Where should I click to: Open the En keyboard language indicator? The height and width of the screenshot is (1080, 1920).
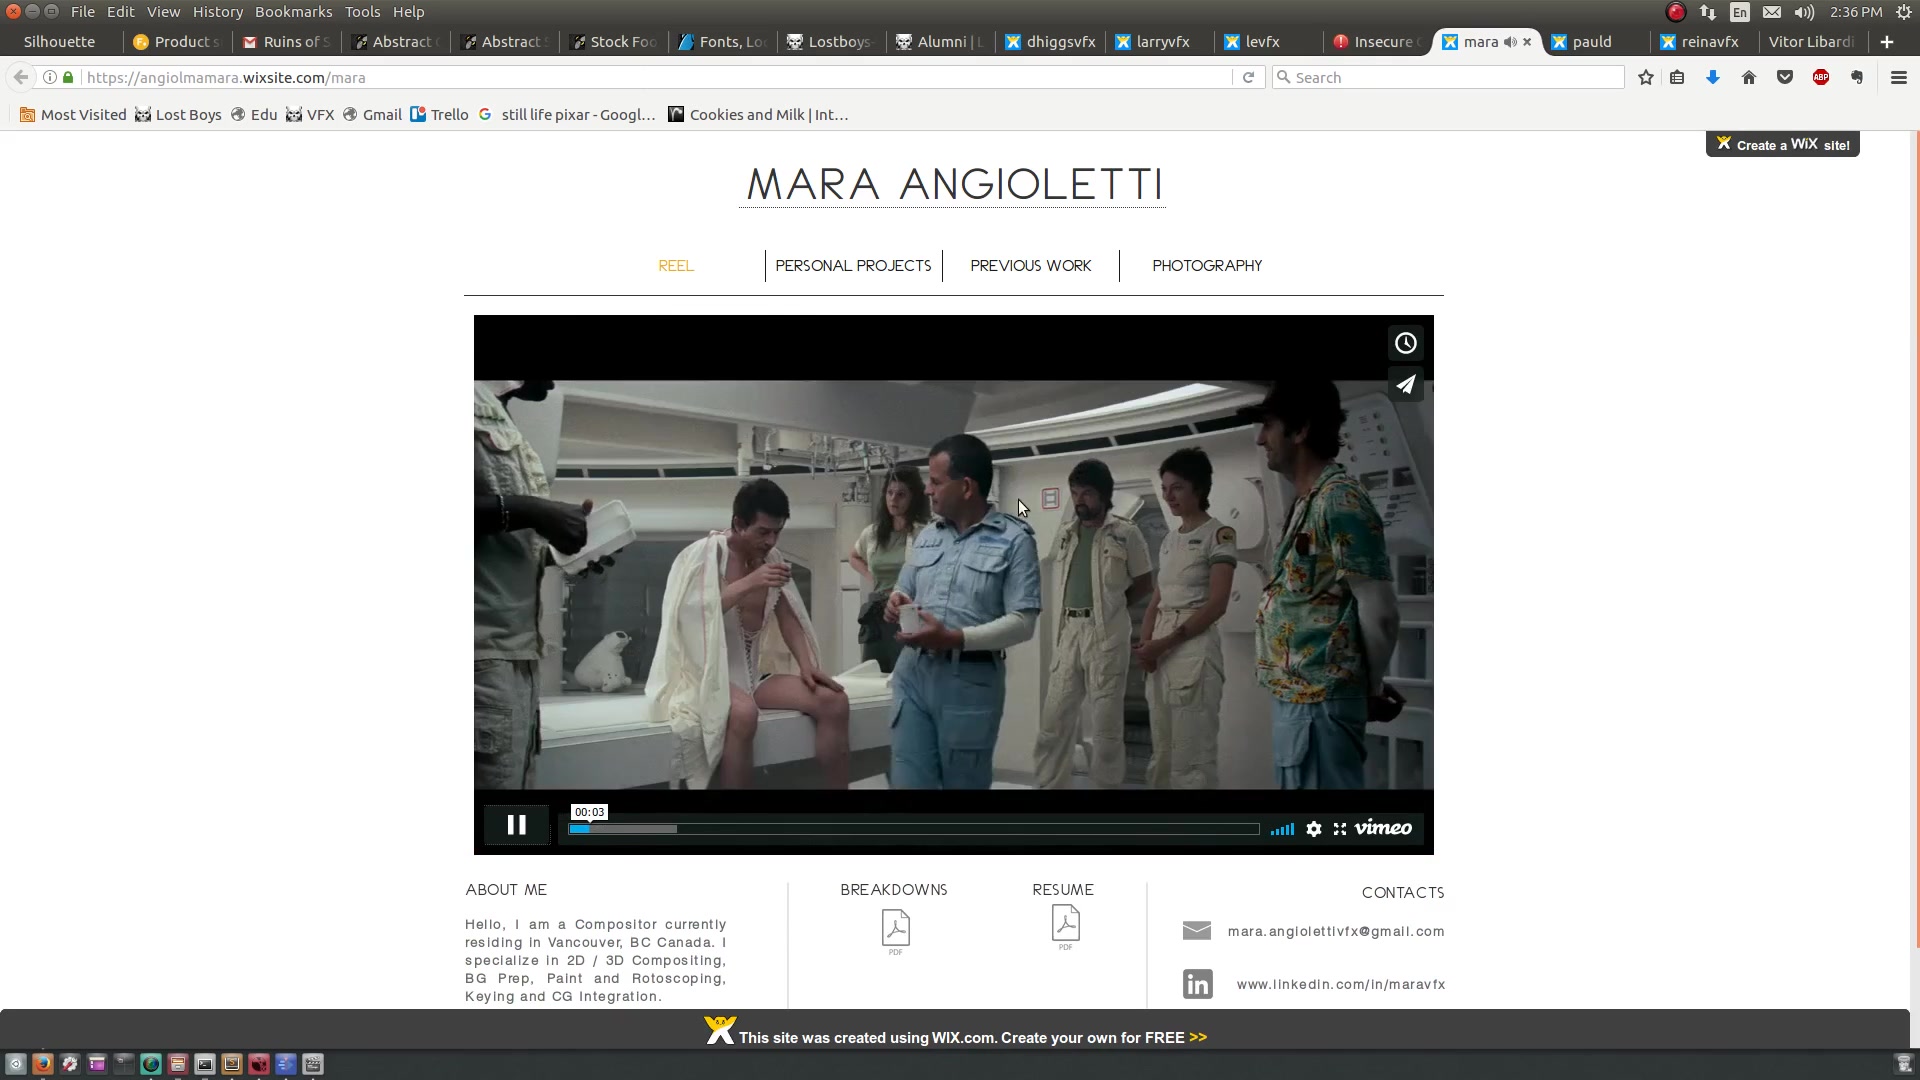(x=1740, y=12)
